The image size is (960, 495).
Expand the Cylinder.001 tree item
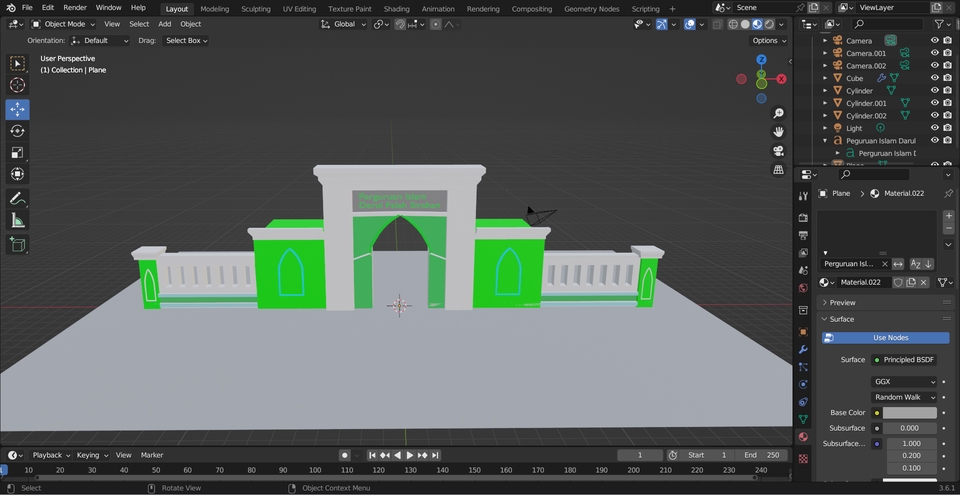coord(825,103)
